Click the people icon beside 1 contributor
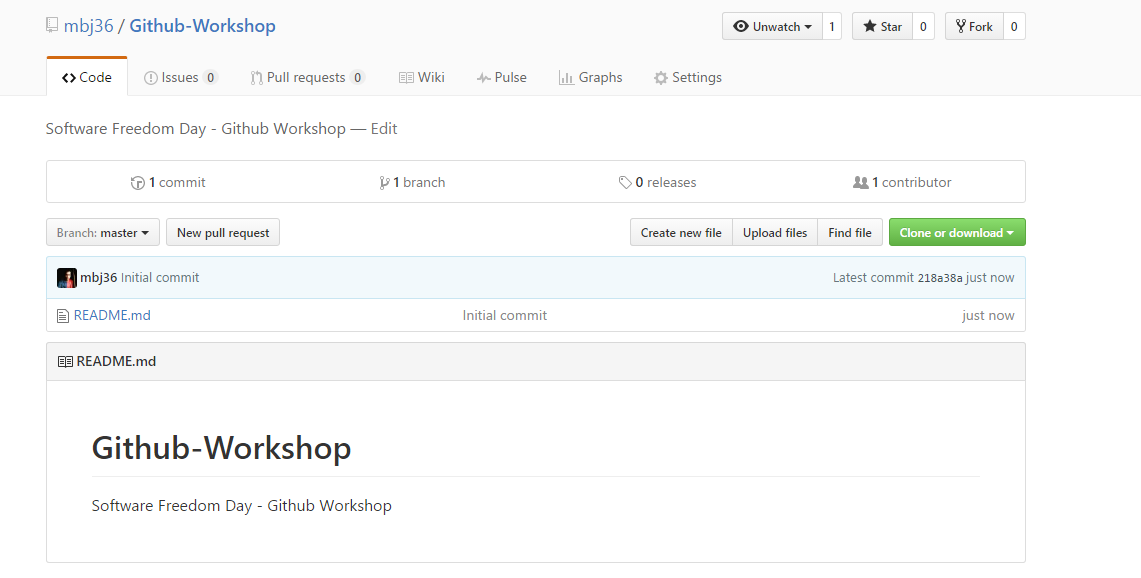Viewport: 1141px width, 578px height. (x=861, y=183)
